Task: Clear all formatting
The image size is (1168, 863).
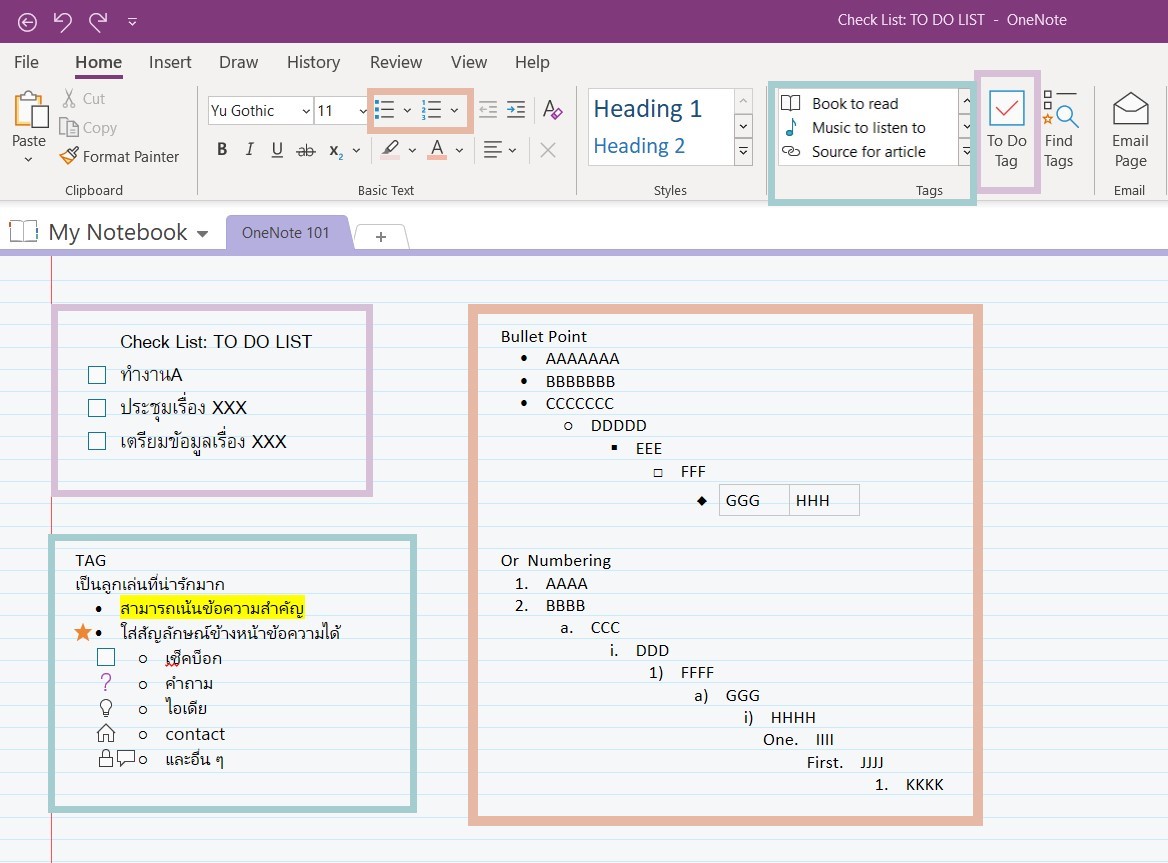Action: (553, 110)
